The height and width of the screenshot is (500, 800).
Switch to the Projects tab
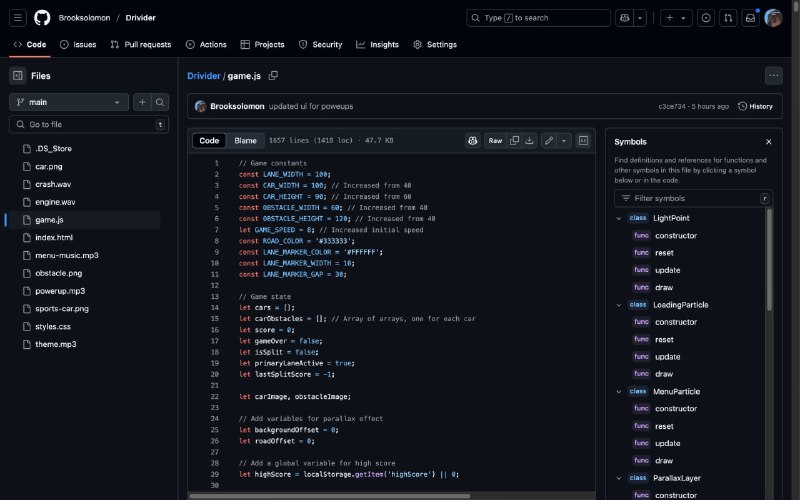pos(262,44)
